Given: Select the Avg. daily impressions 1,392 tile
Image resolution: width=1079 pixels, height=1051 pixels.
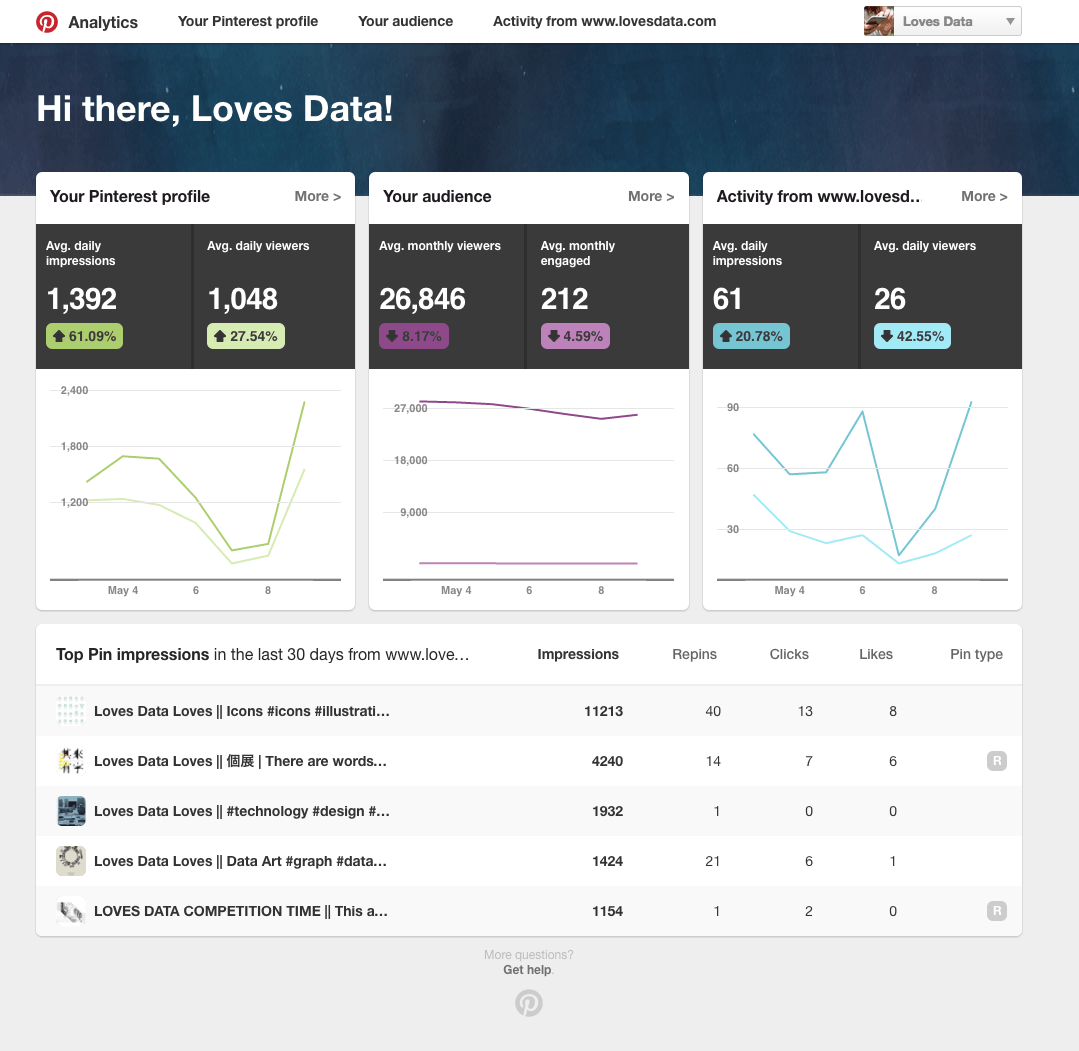Looking at the screenshot, I should pyautogui.click(x=114, y=296).
